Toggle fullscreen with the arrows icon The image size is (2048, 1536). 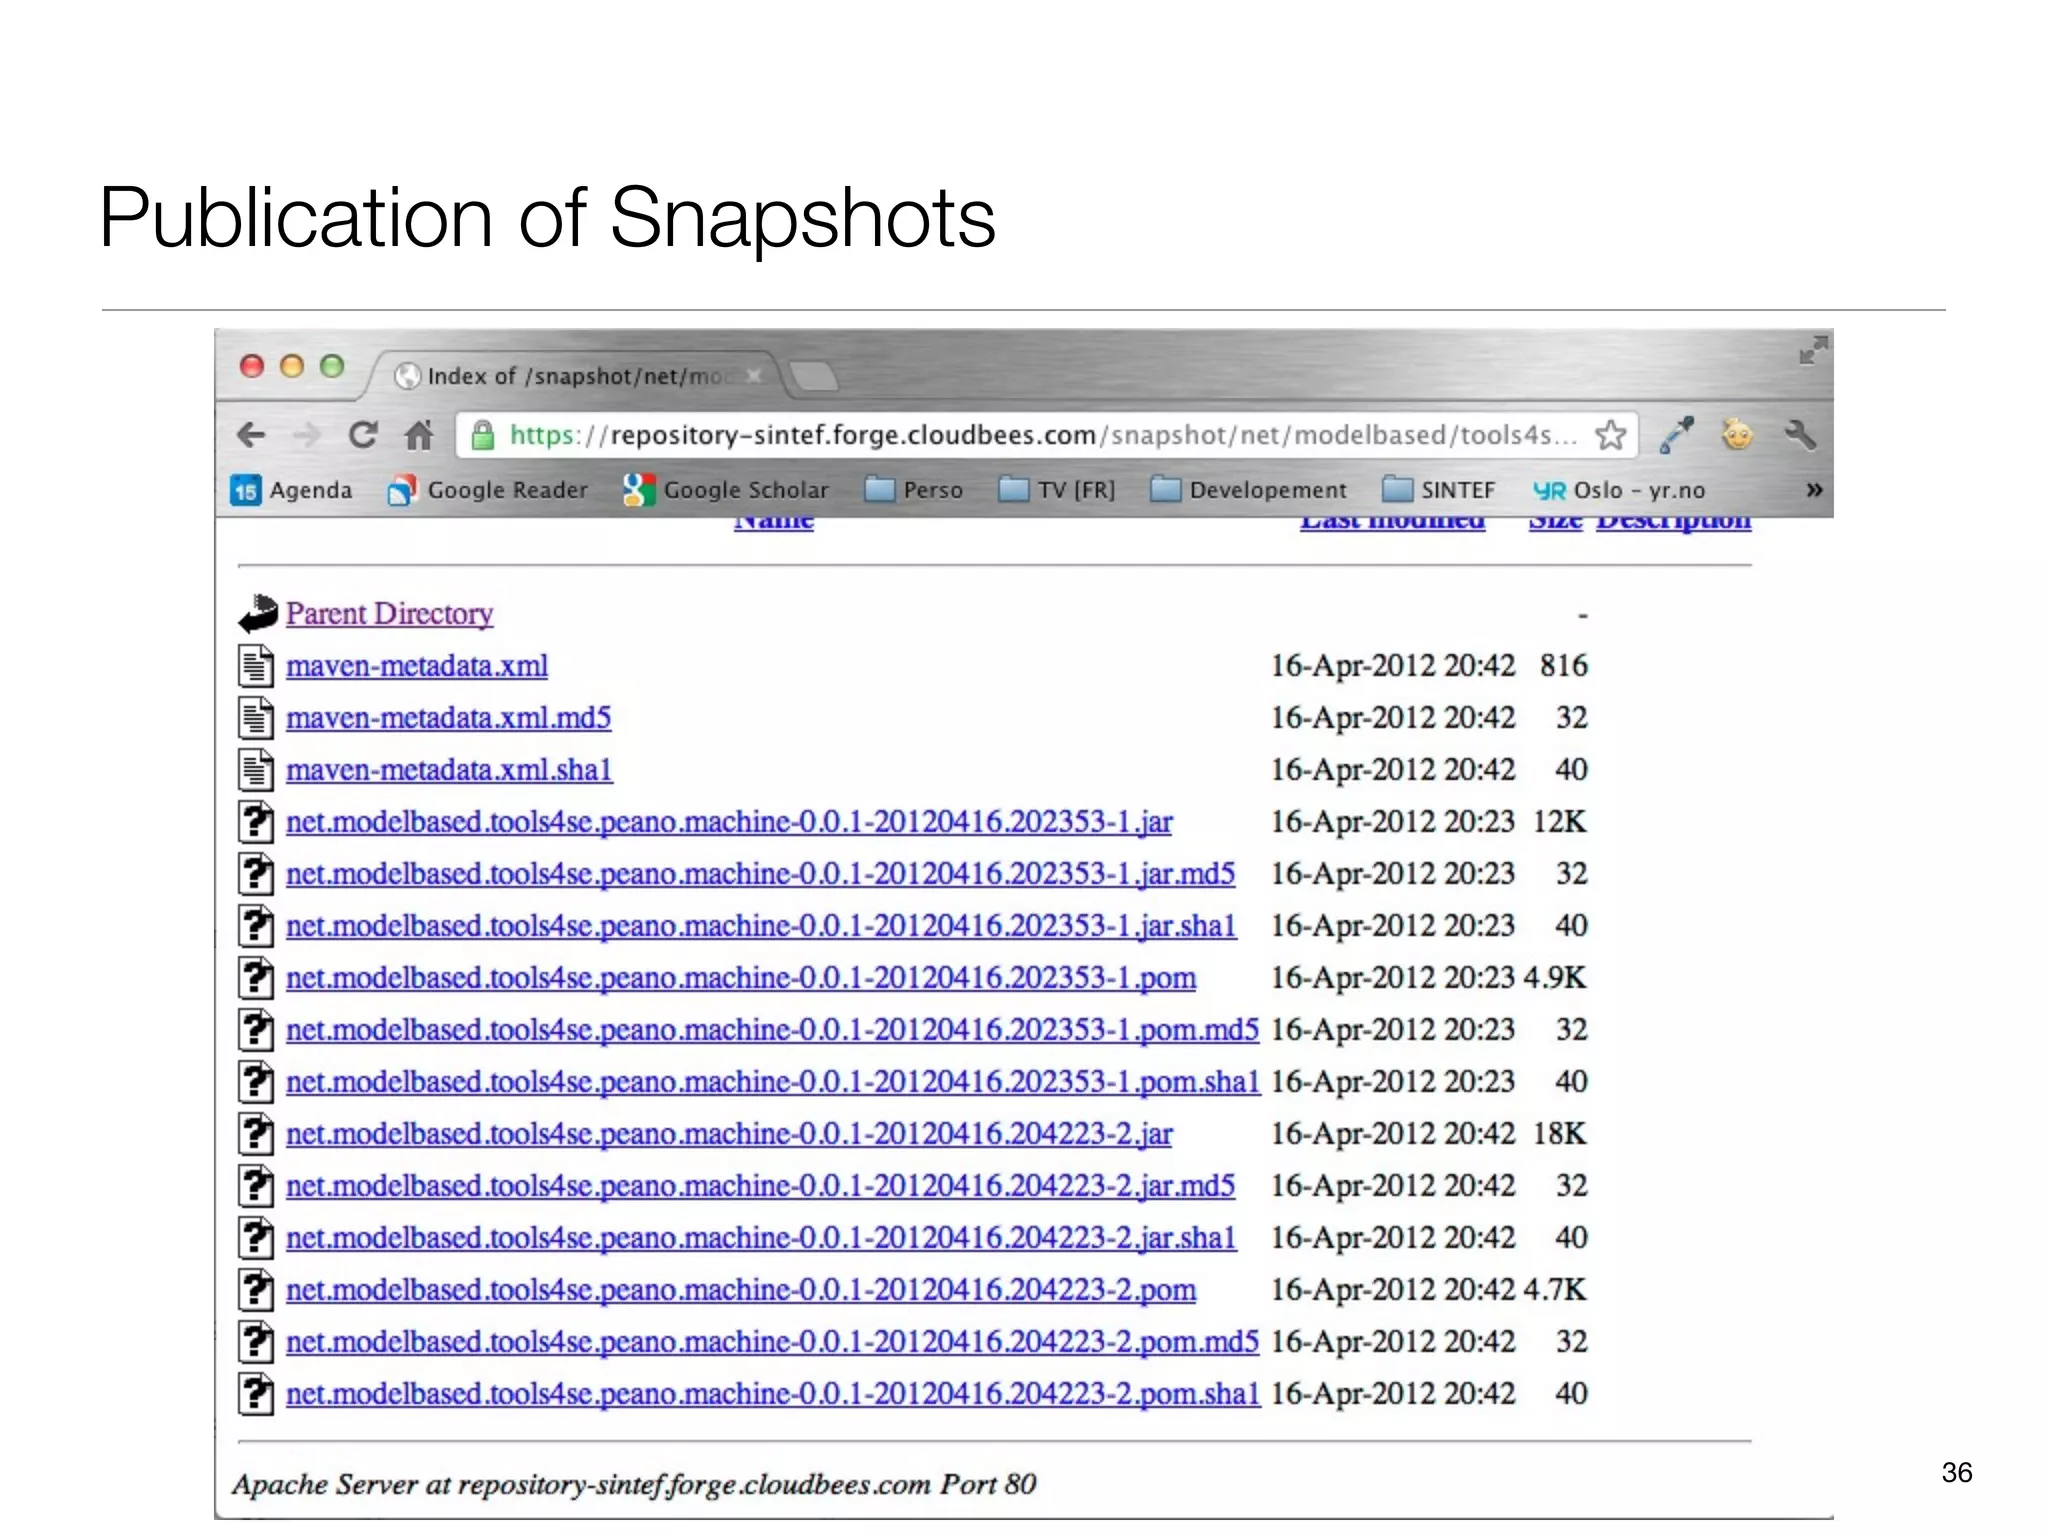(x=1813, y=351)
